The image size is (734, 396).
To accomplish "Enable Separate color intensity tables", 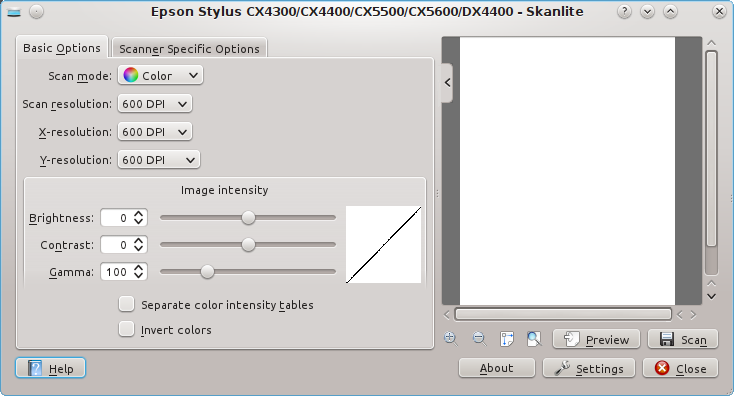I will 126,304.
